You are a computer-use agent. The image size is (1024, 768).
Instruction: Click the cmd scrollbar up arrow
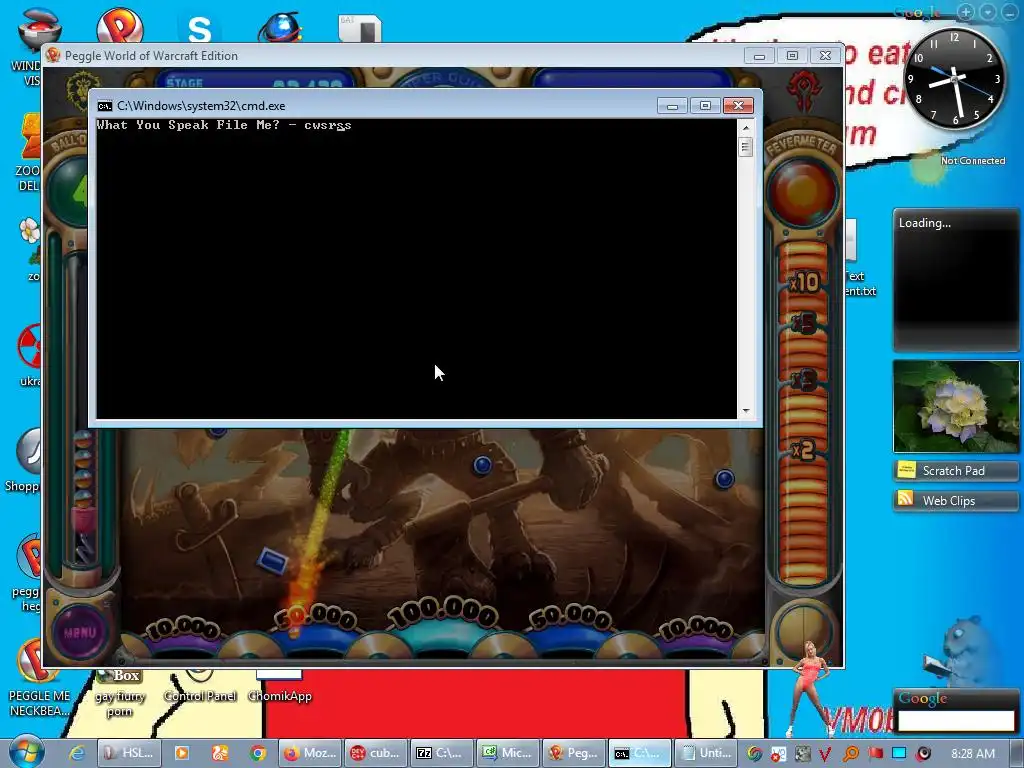(745, 127)
